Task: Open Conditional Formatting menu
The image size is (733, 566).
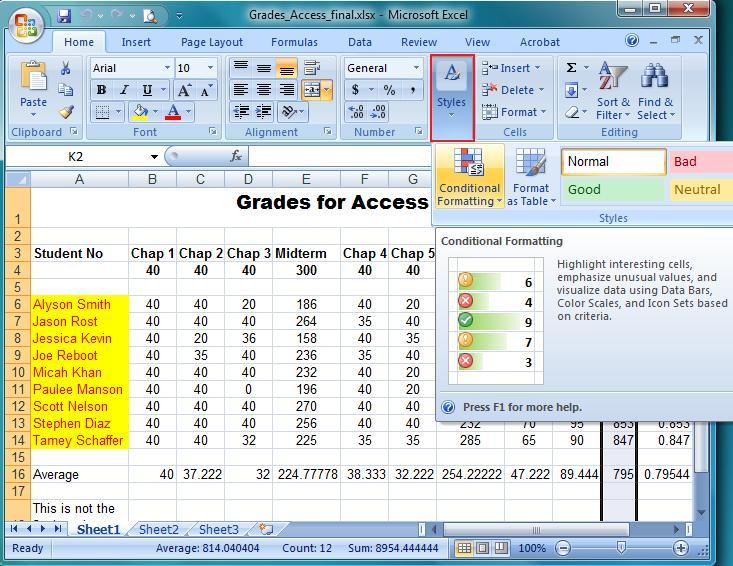Action: [x=469, y=177]
